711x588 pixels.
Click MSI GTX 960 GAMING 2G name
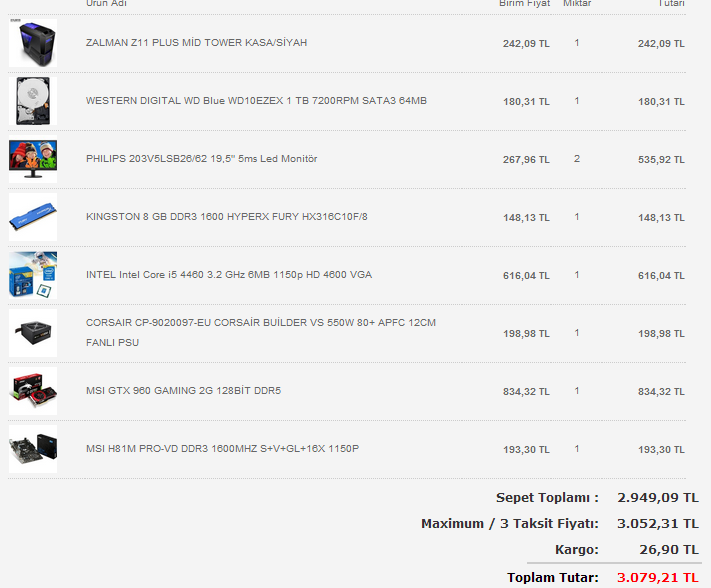[183, 391]
